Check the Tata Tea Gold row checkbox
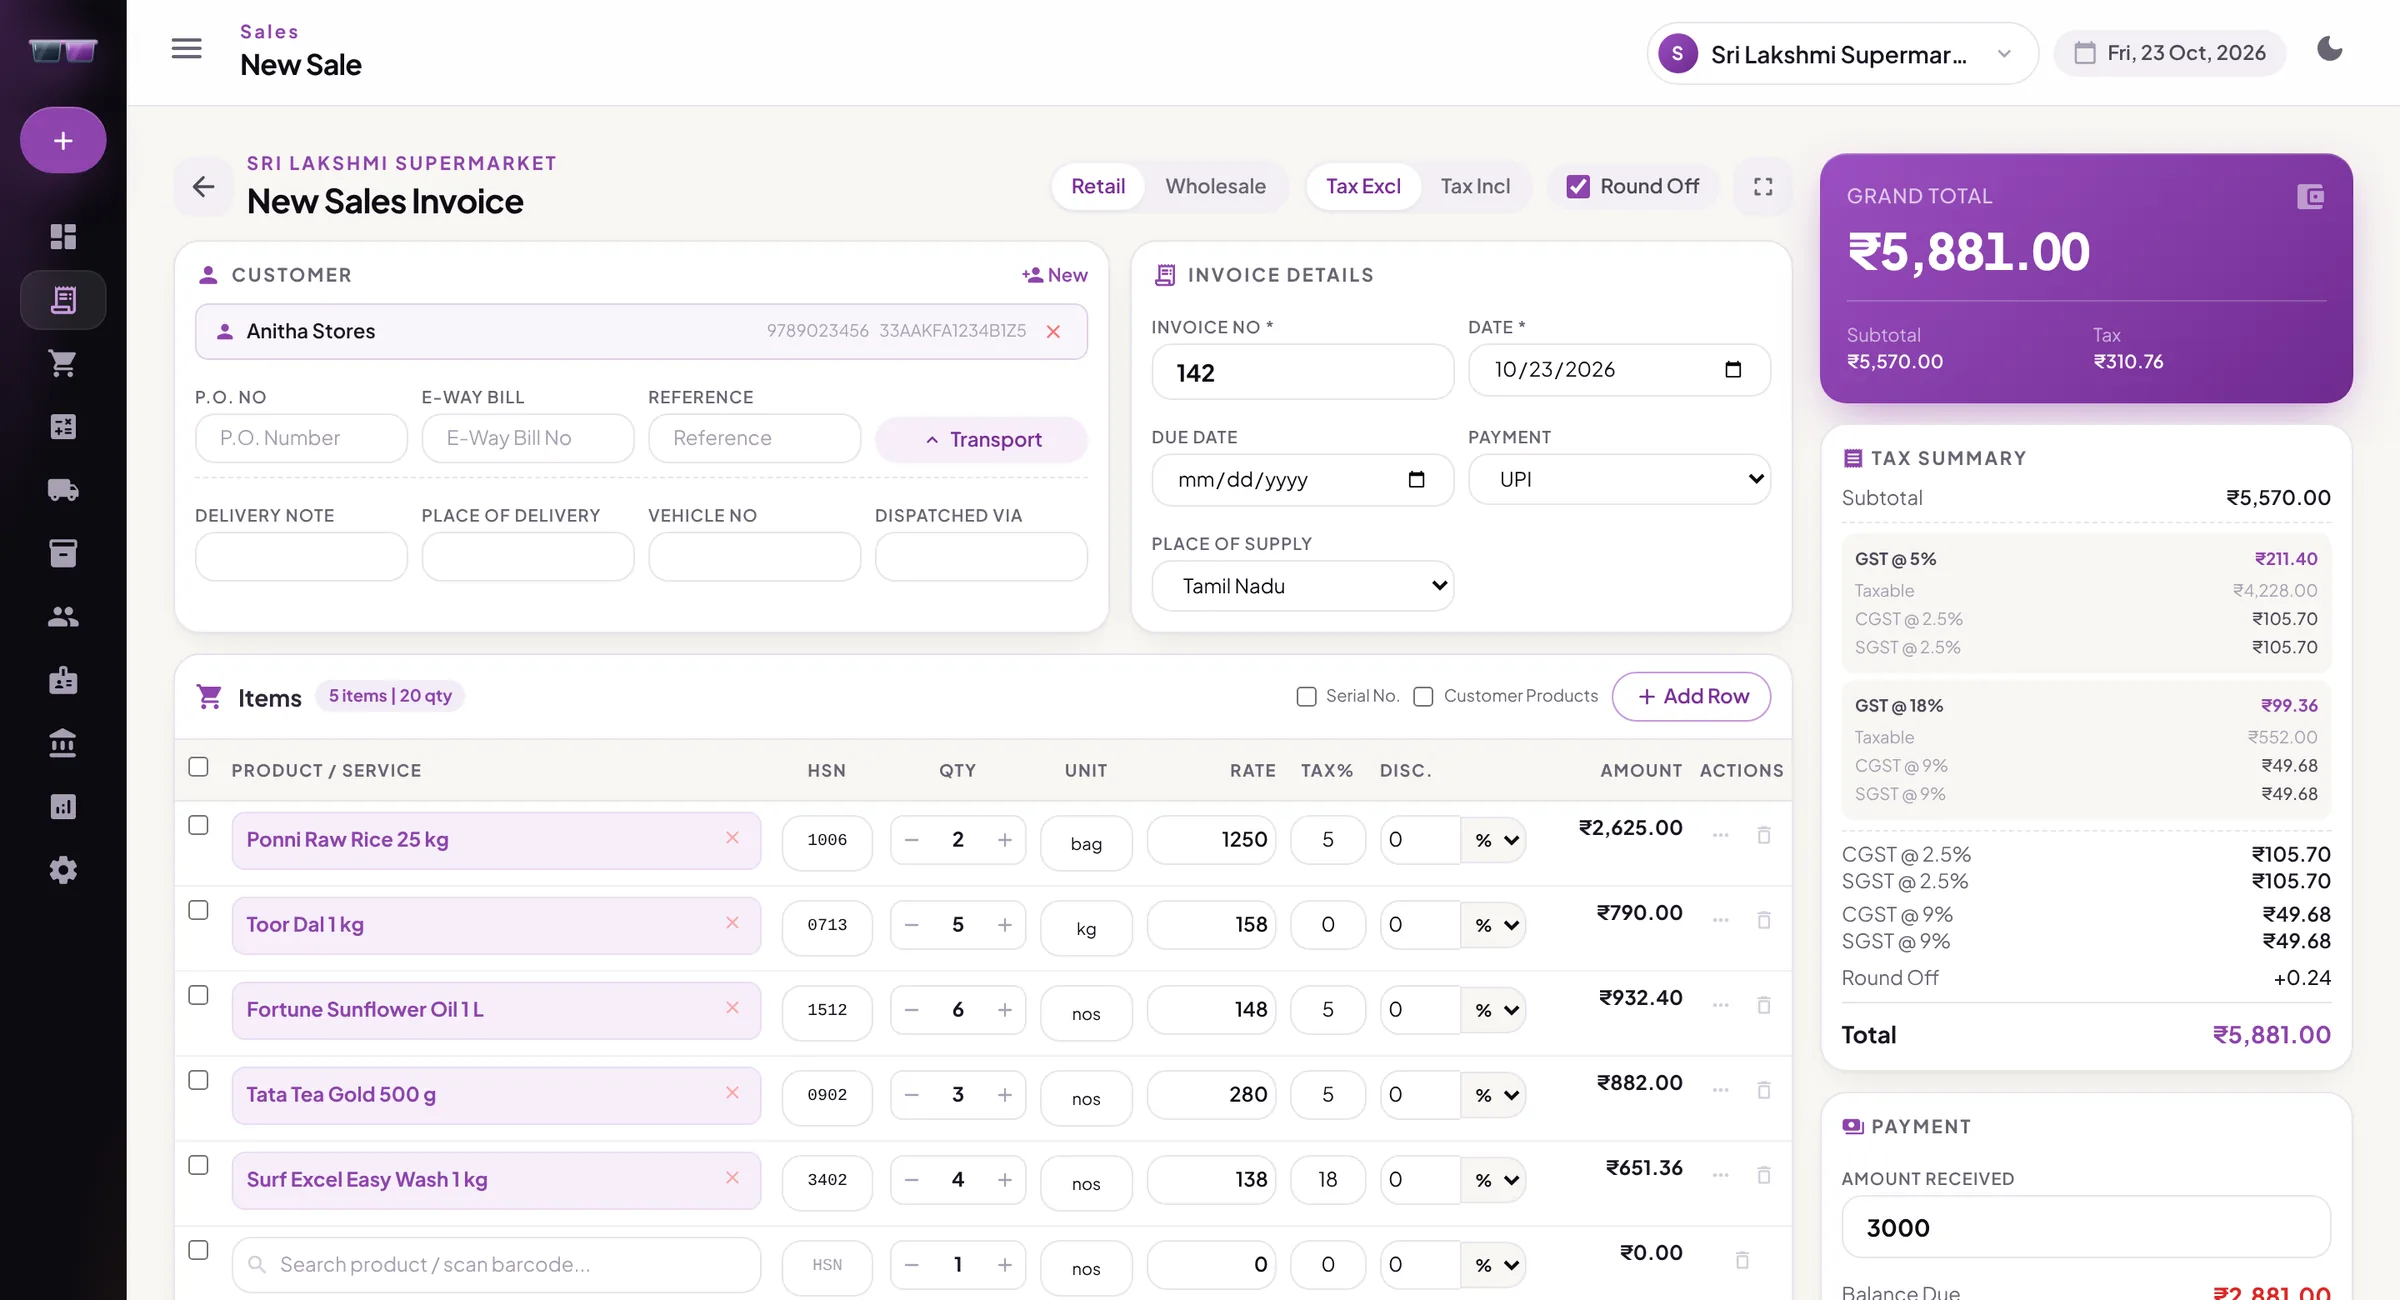The image size is (2400, 1300). pos(198,1080)
